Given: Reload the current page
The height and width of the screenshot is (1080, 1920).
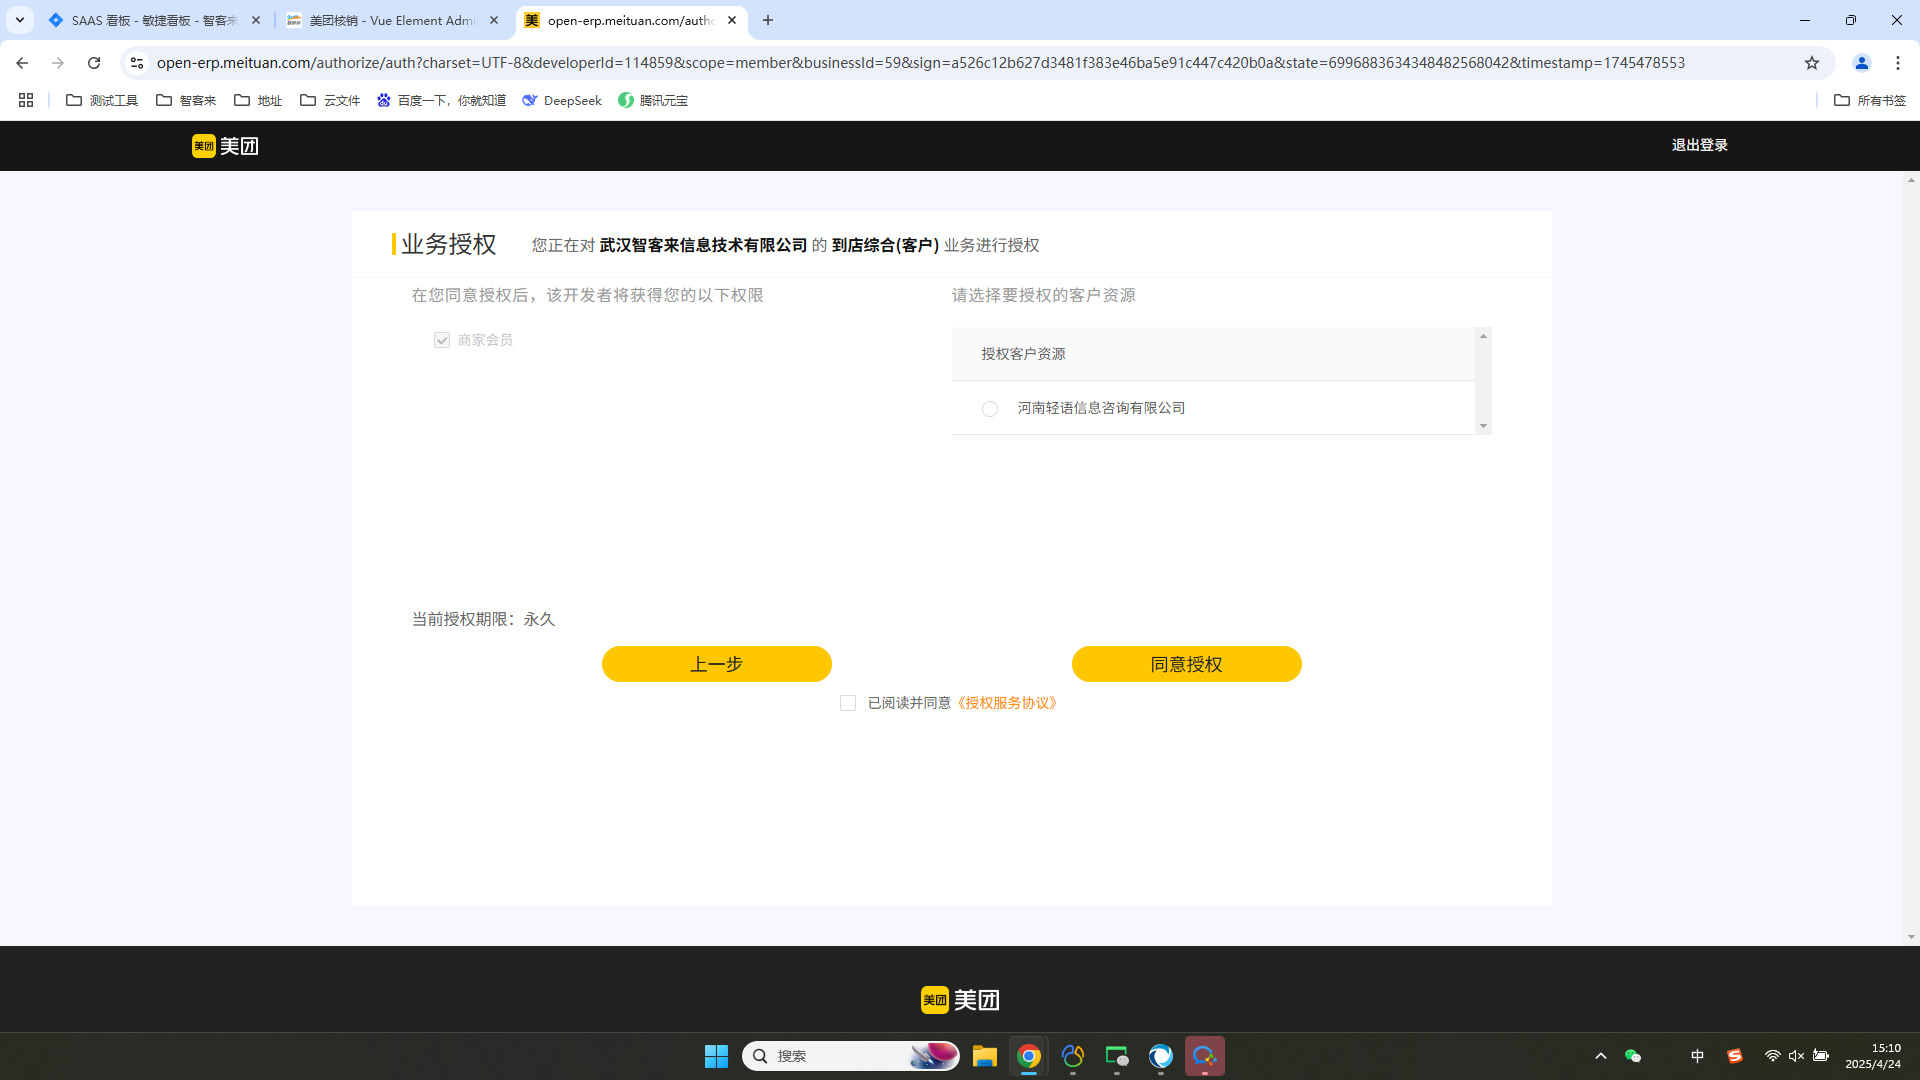Looking at the screenshot, I should (94, 63).
